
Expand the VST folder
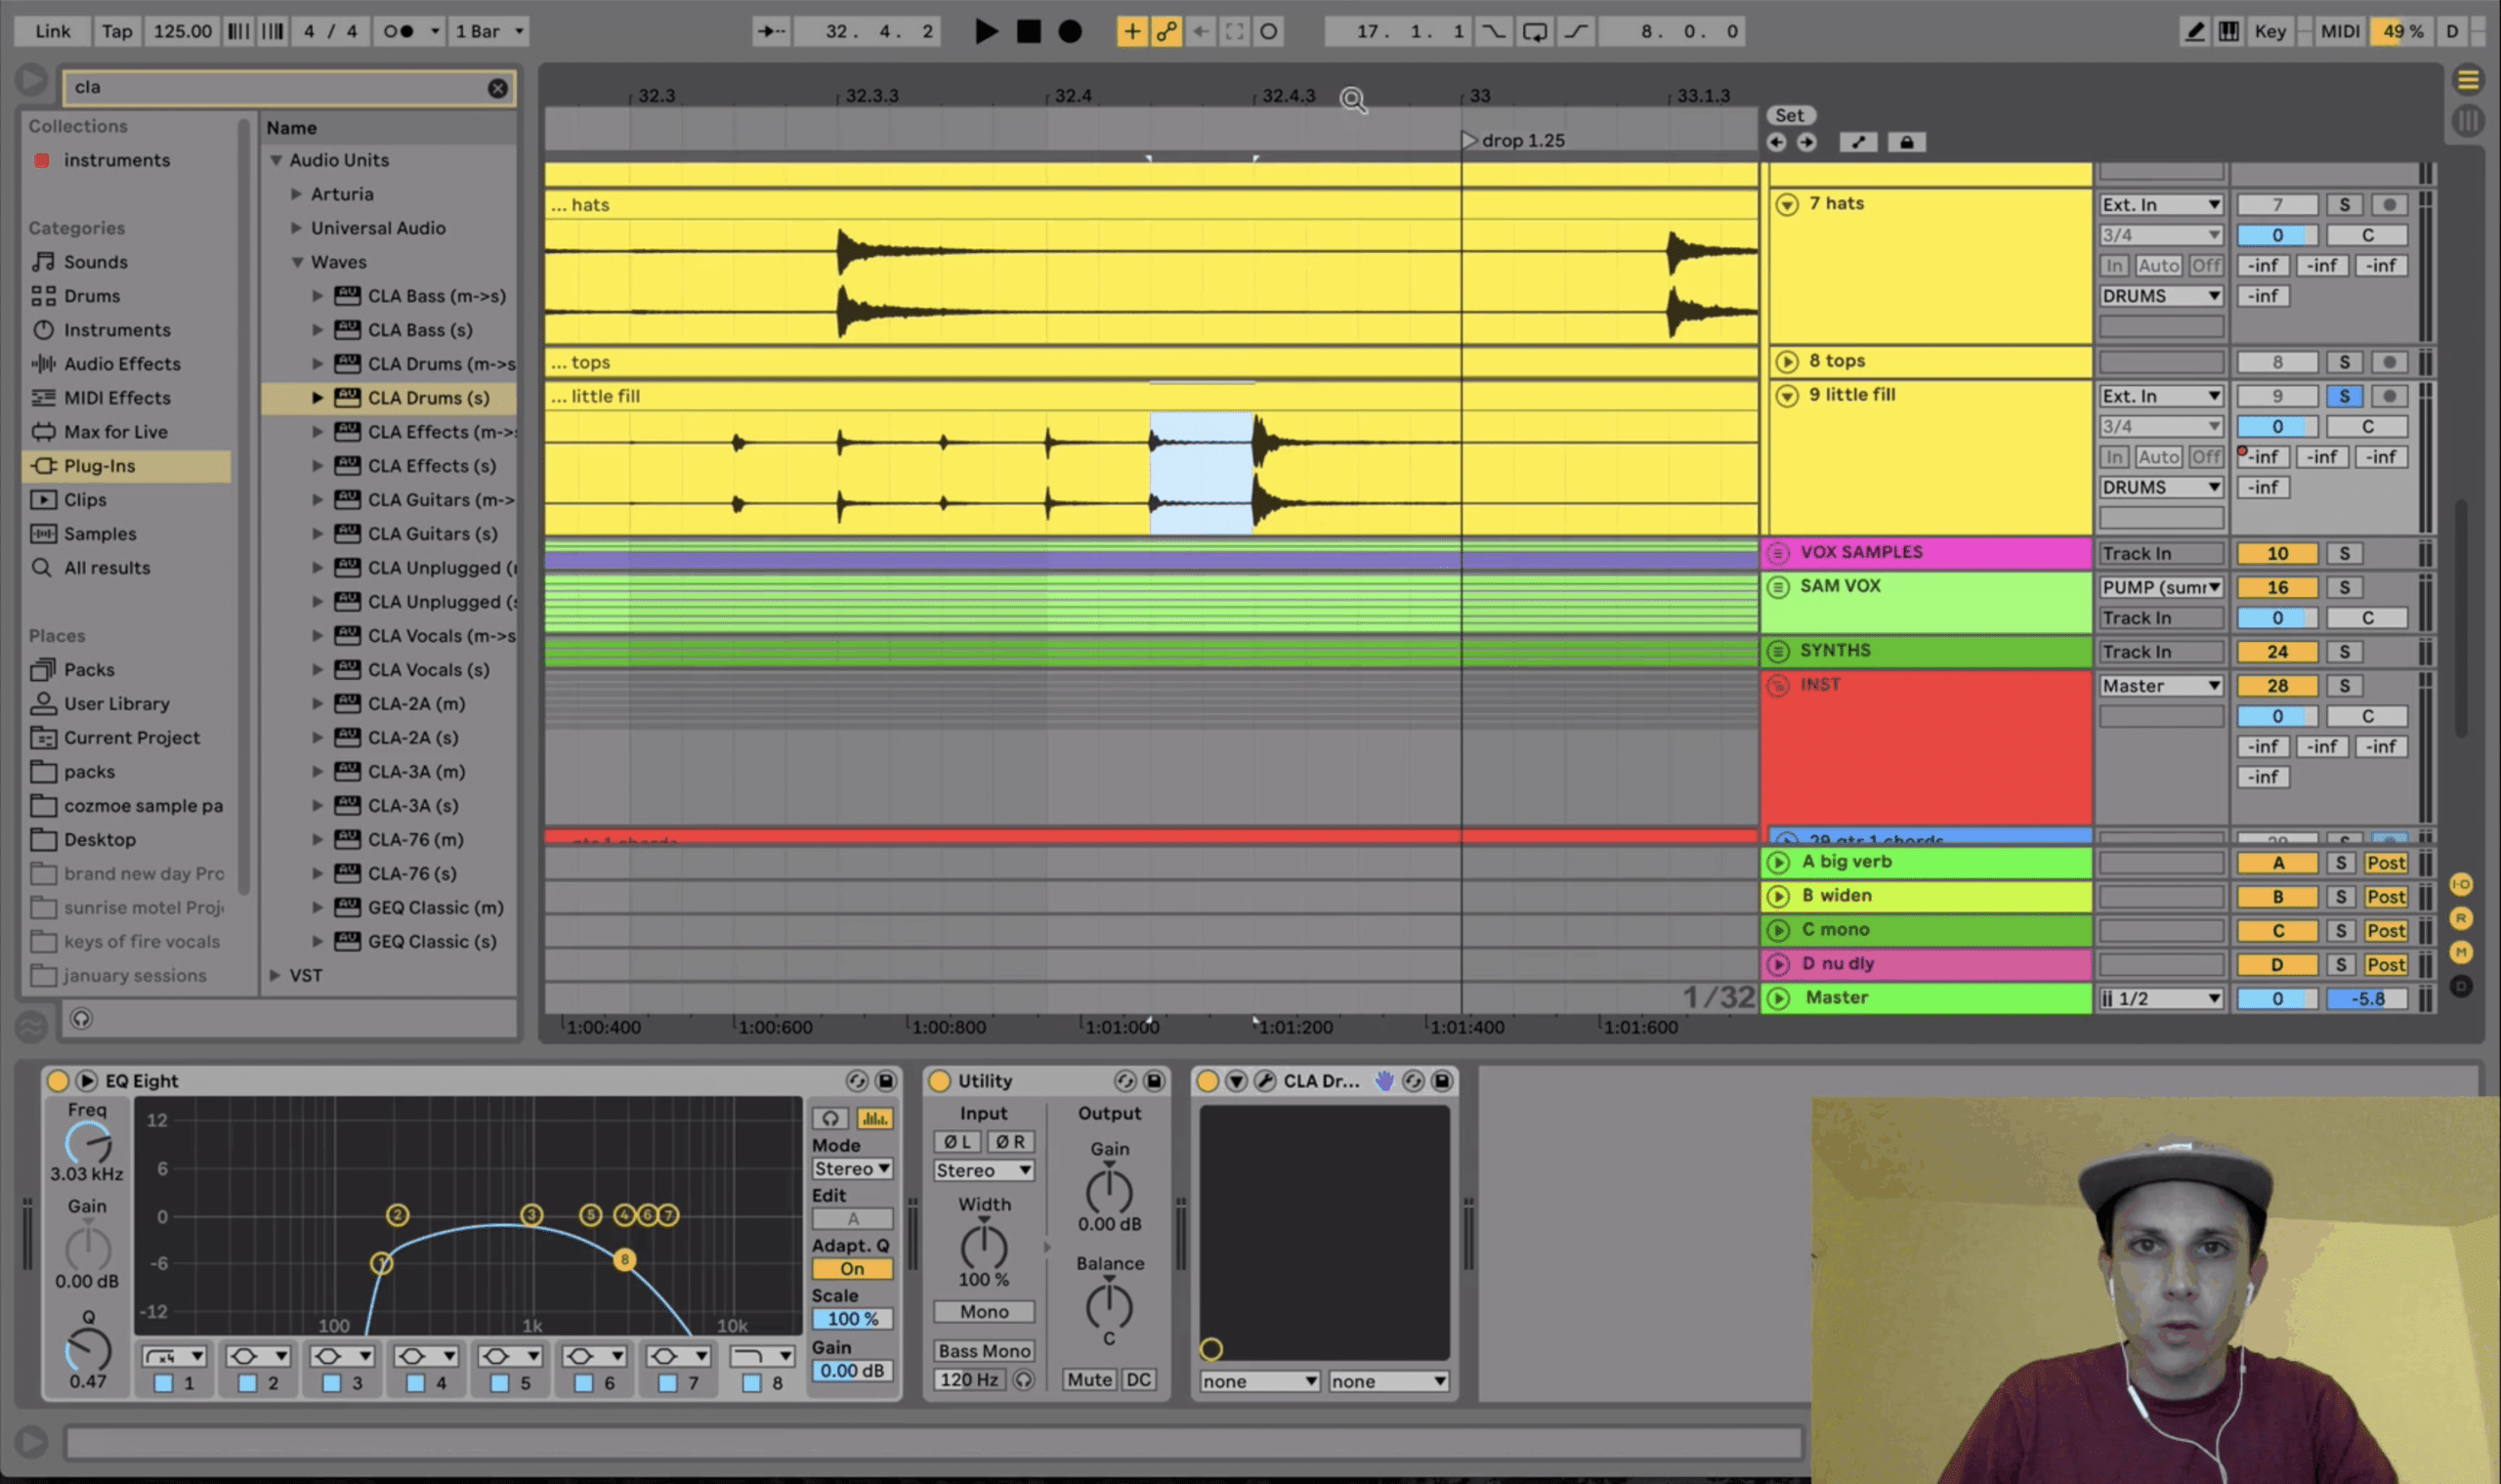point(275,975)
